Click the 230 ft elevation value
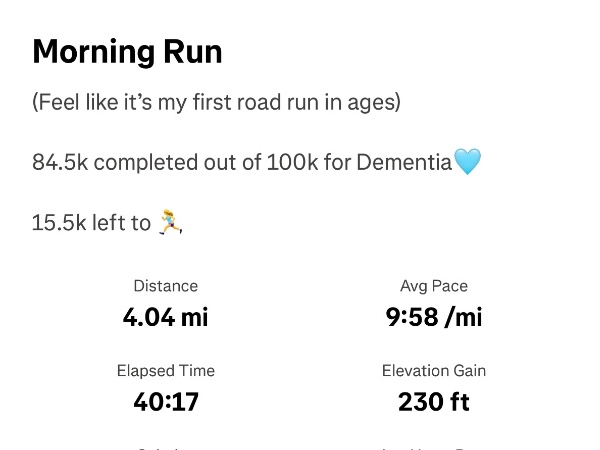 tap(434, 402)
